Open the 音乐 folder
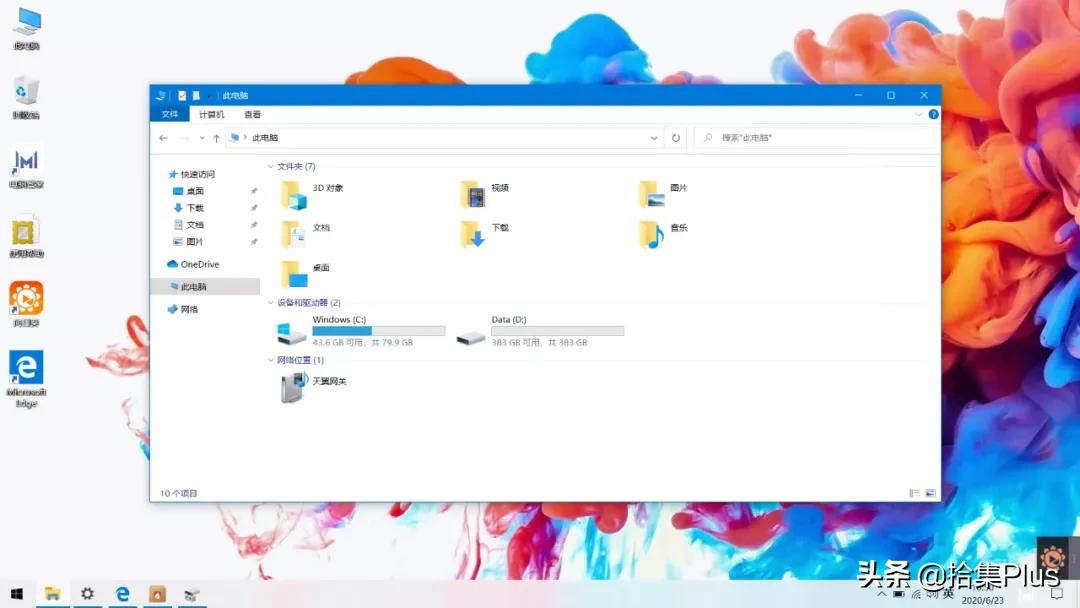 (680, 228)
